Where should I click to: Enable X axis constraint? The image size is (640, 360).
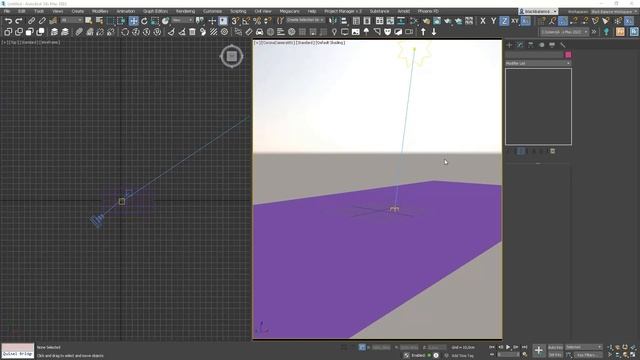(x=483, y=21)
